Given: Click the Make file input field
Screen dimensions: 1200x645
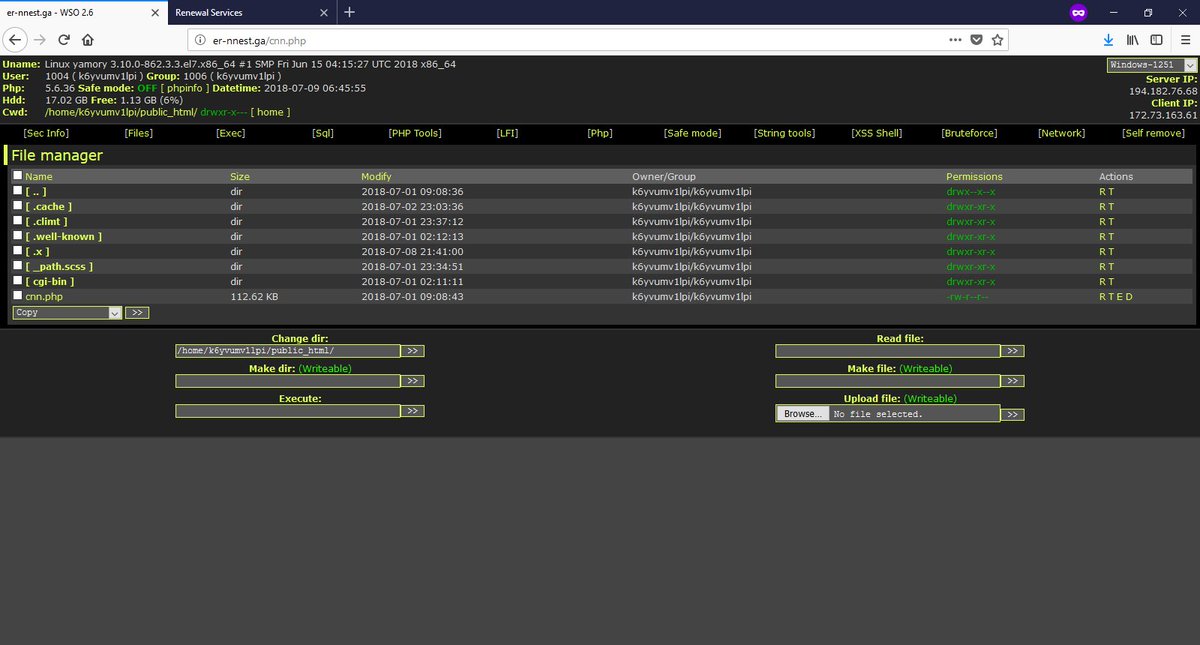Looking at the screenshot, I should coord(888,381).
